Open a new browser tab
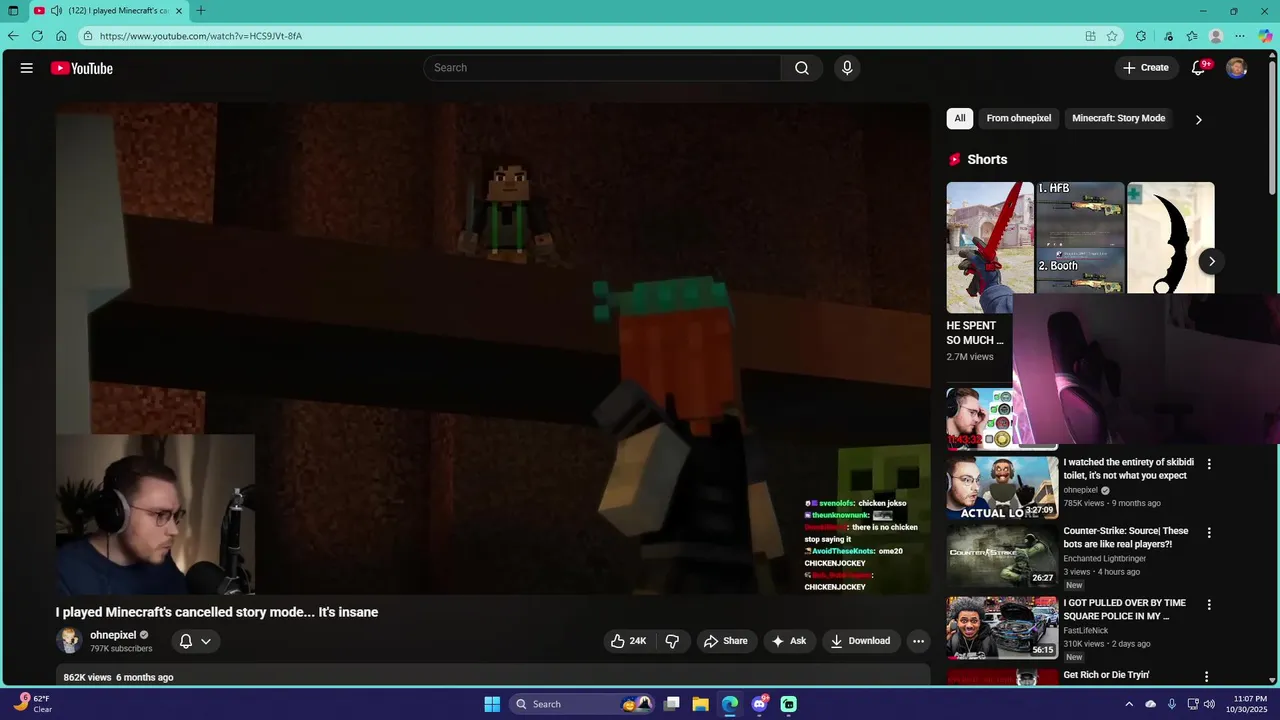 click(201, 11)
